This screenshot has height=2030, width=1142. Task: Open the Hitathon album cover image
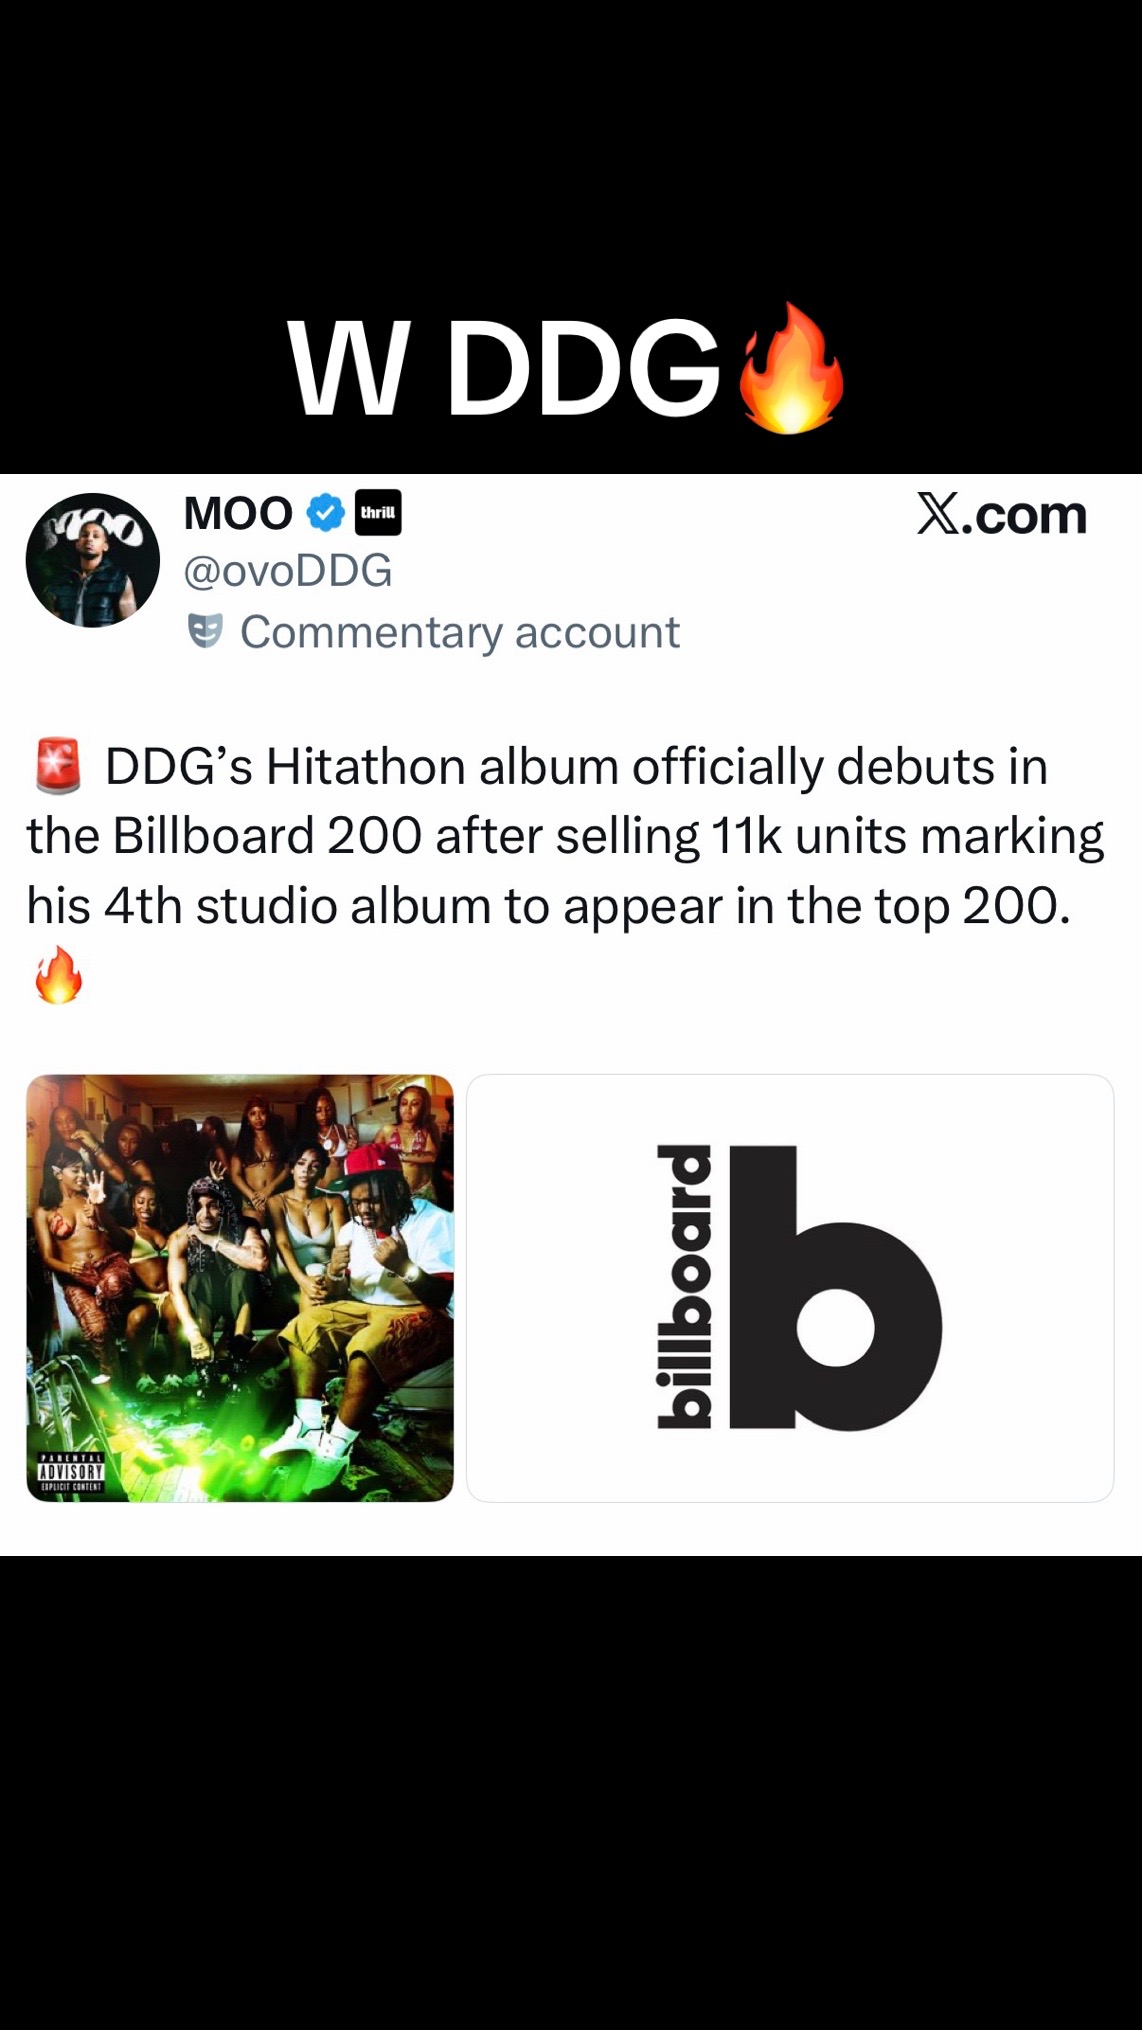tap(240, 1288)
